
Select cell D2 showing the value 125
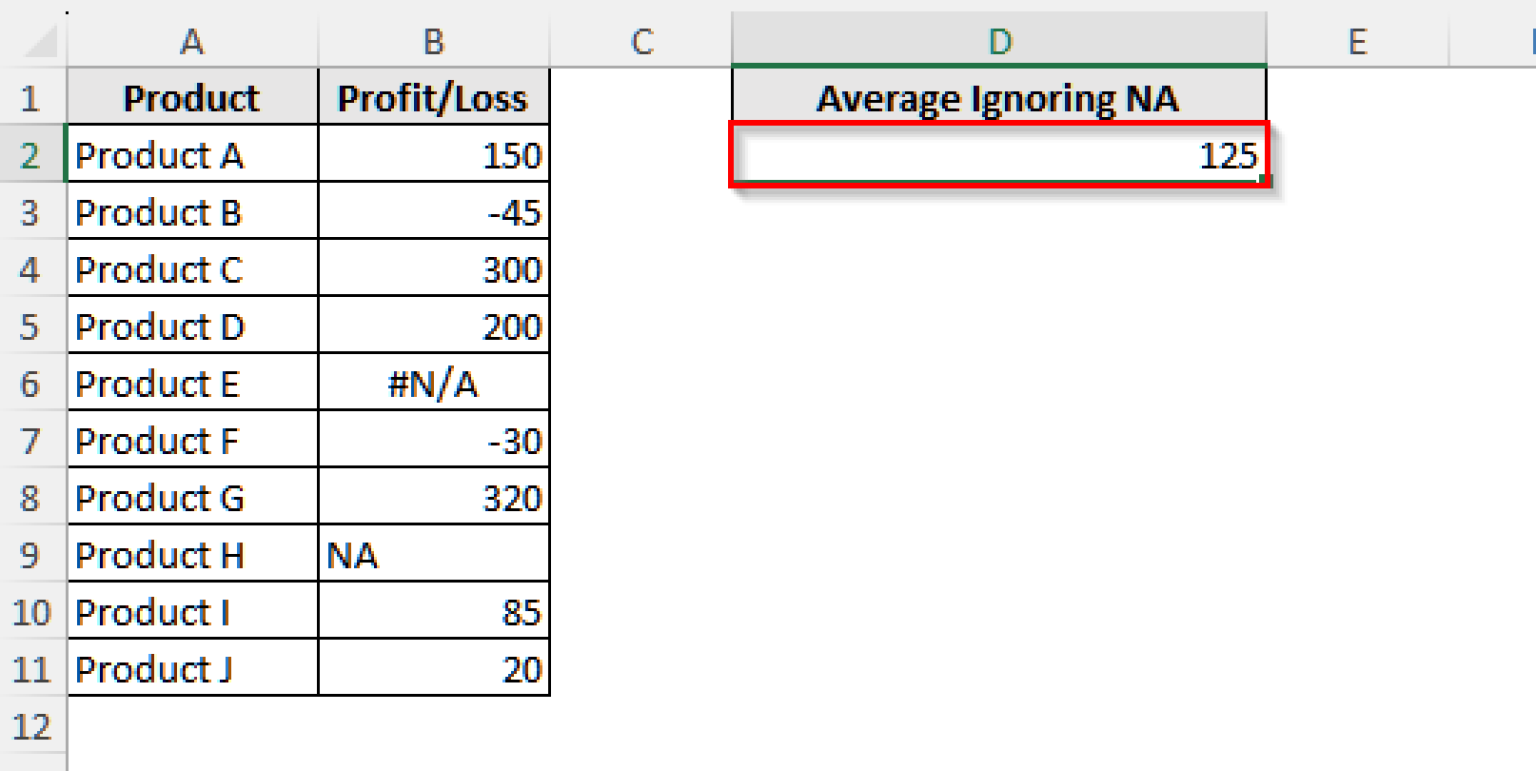pos(1000,156)
